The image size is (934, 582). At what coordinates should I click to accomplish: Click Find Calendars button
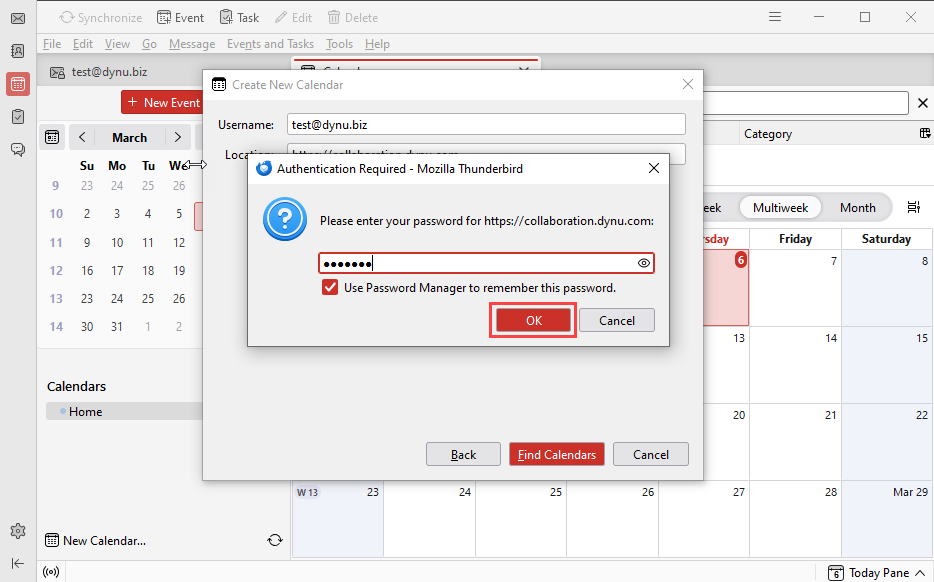(x=557, y=454)
